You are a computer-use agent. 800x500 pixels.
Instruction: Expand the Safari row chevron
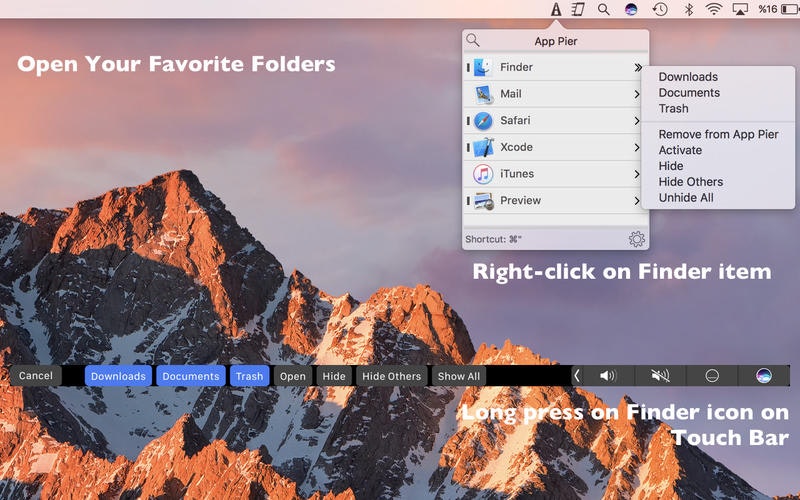(637, 120)
